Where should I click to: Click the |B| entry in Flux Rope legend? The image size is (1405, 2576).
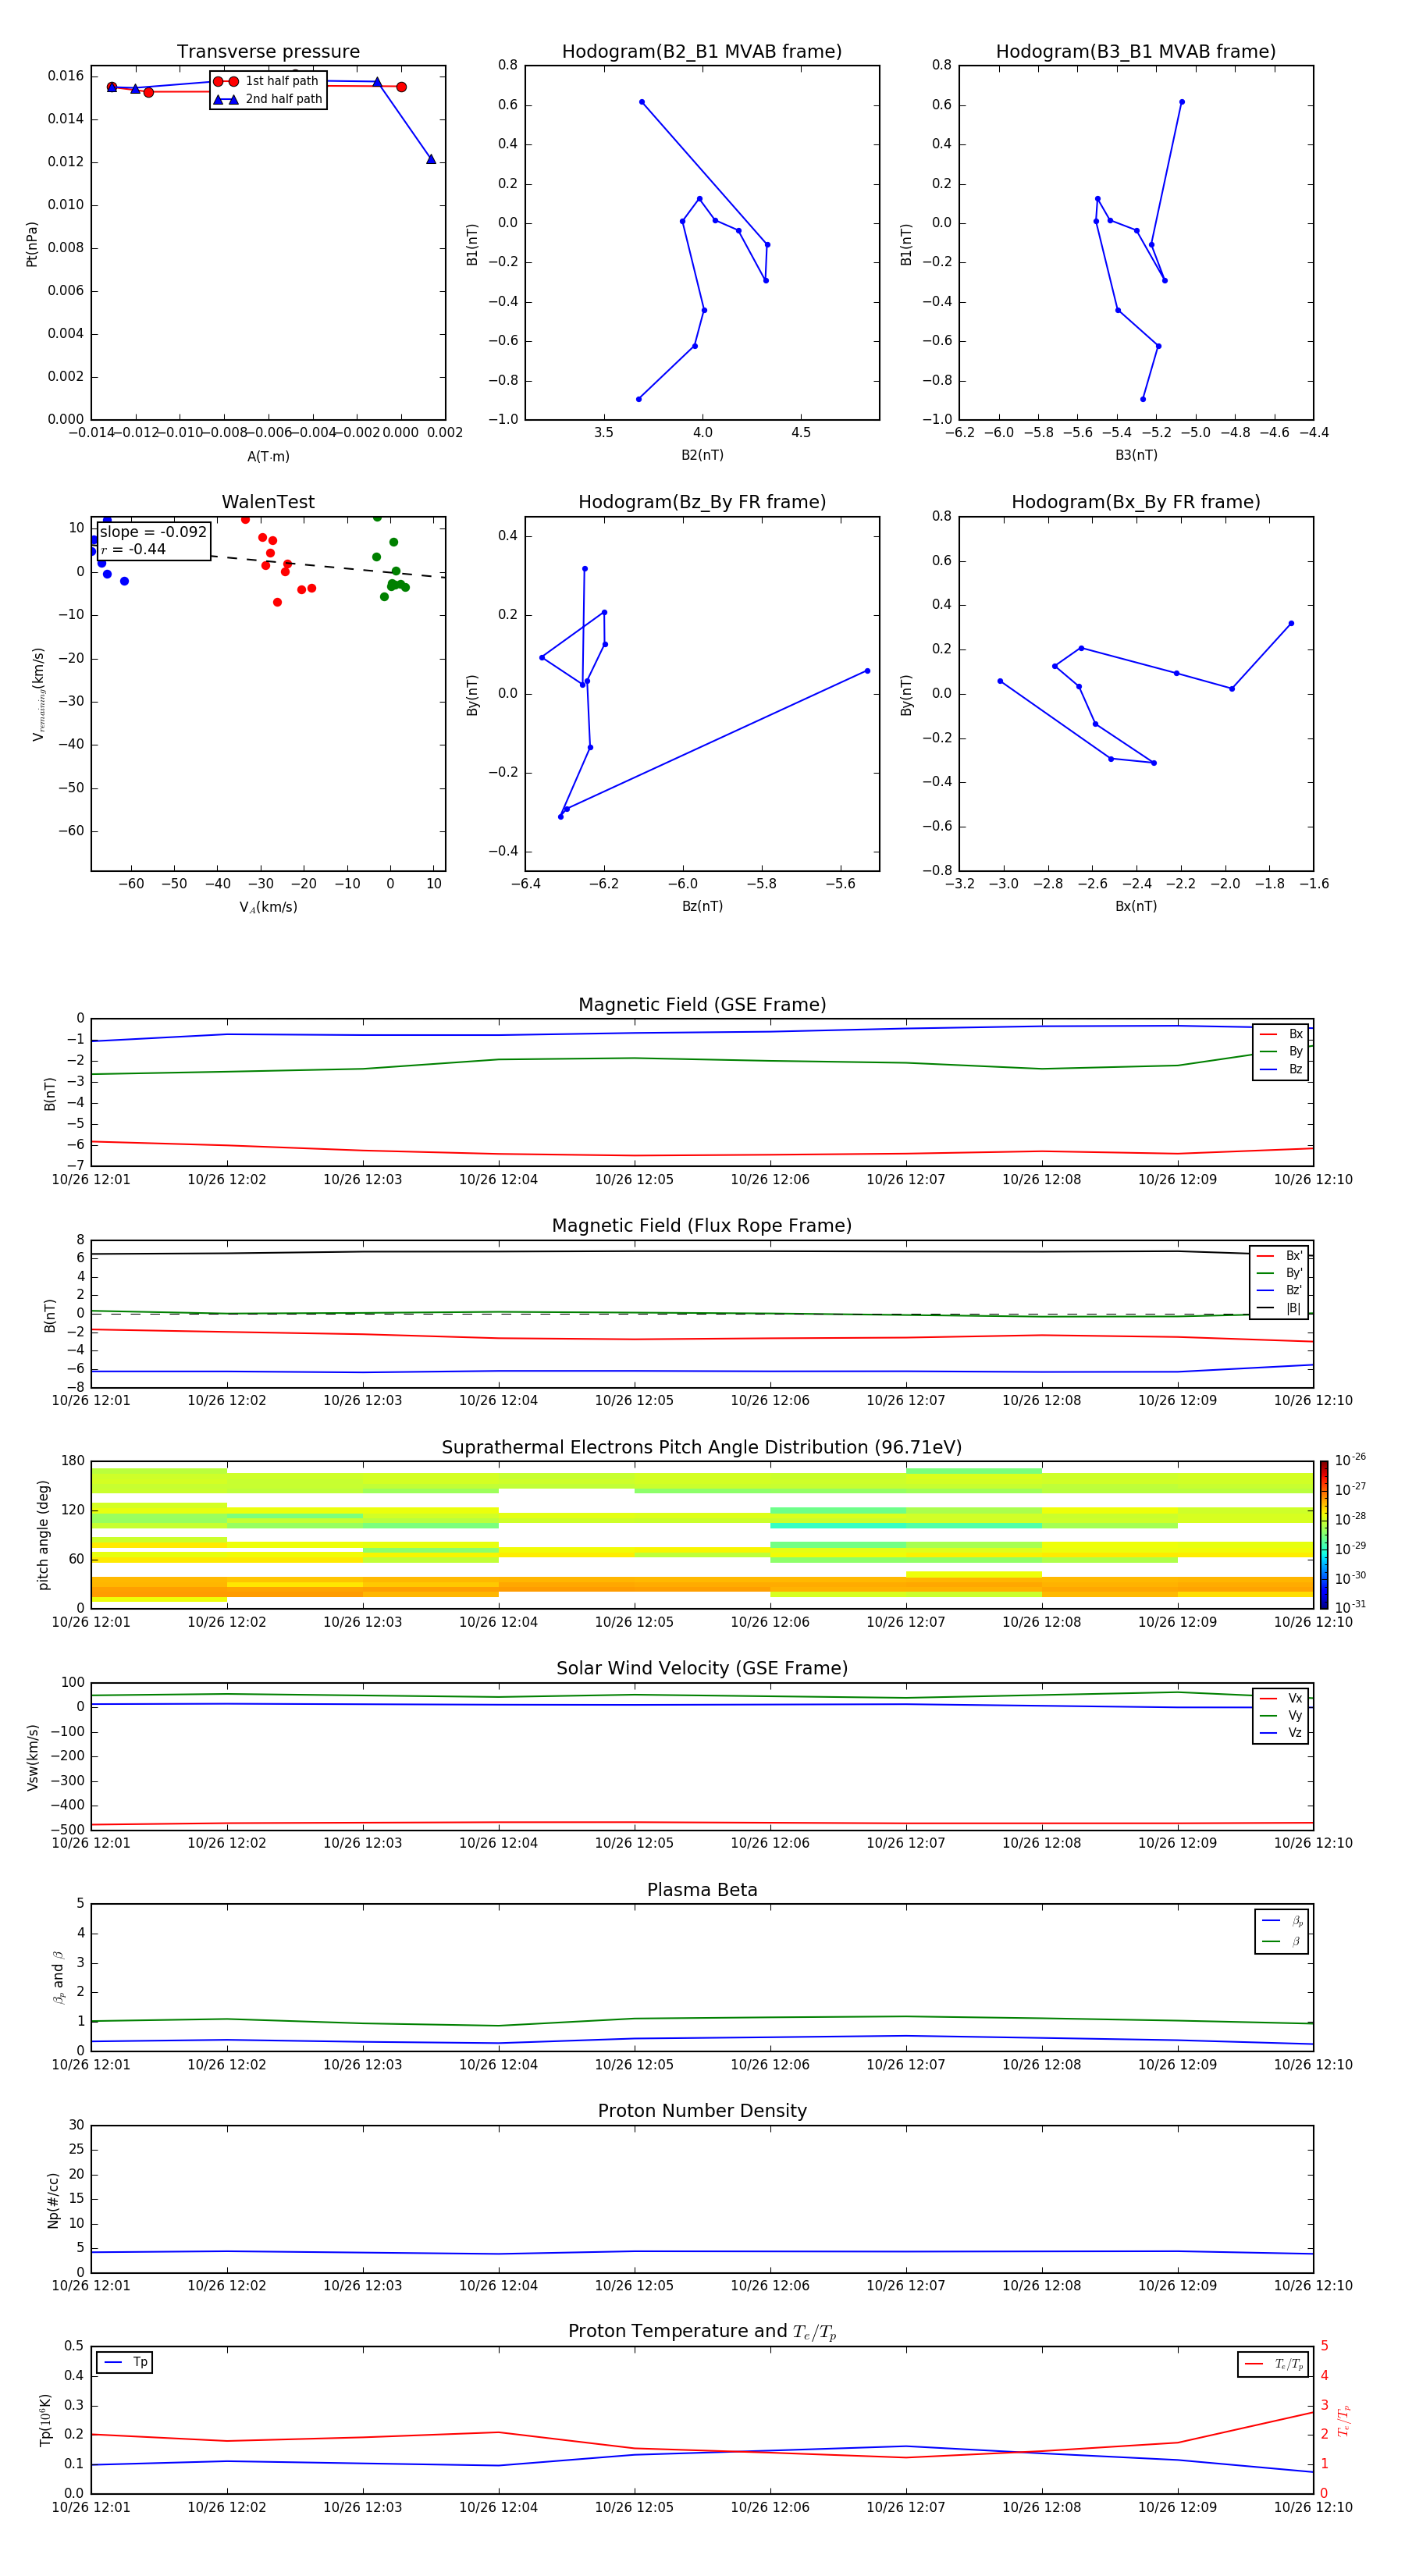coord(1279,1308)
